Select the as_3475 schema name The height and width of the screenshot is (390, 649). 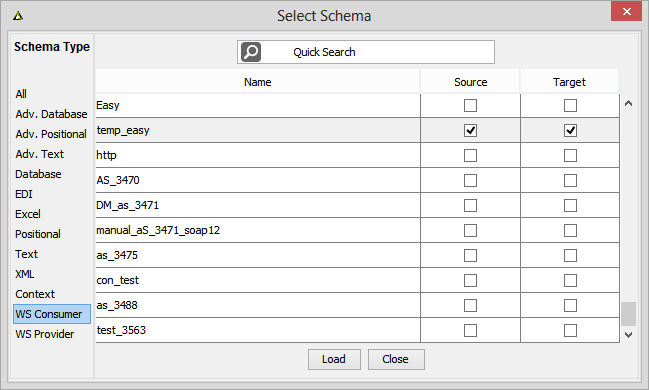coord(117,255)
